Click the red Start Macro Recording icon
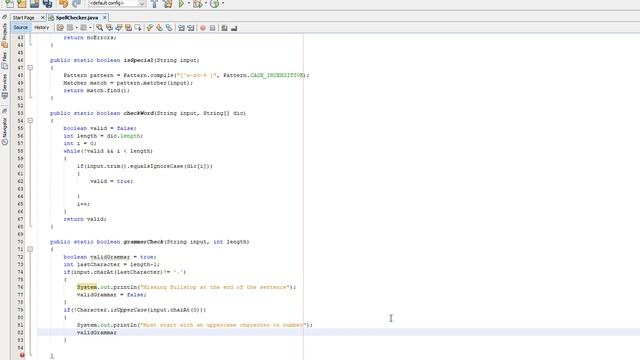This screenshot has width=640, height=360. [202, 28]
